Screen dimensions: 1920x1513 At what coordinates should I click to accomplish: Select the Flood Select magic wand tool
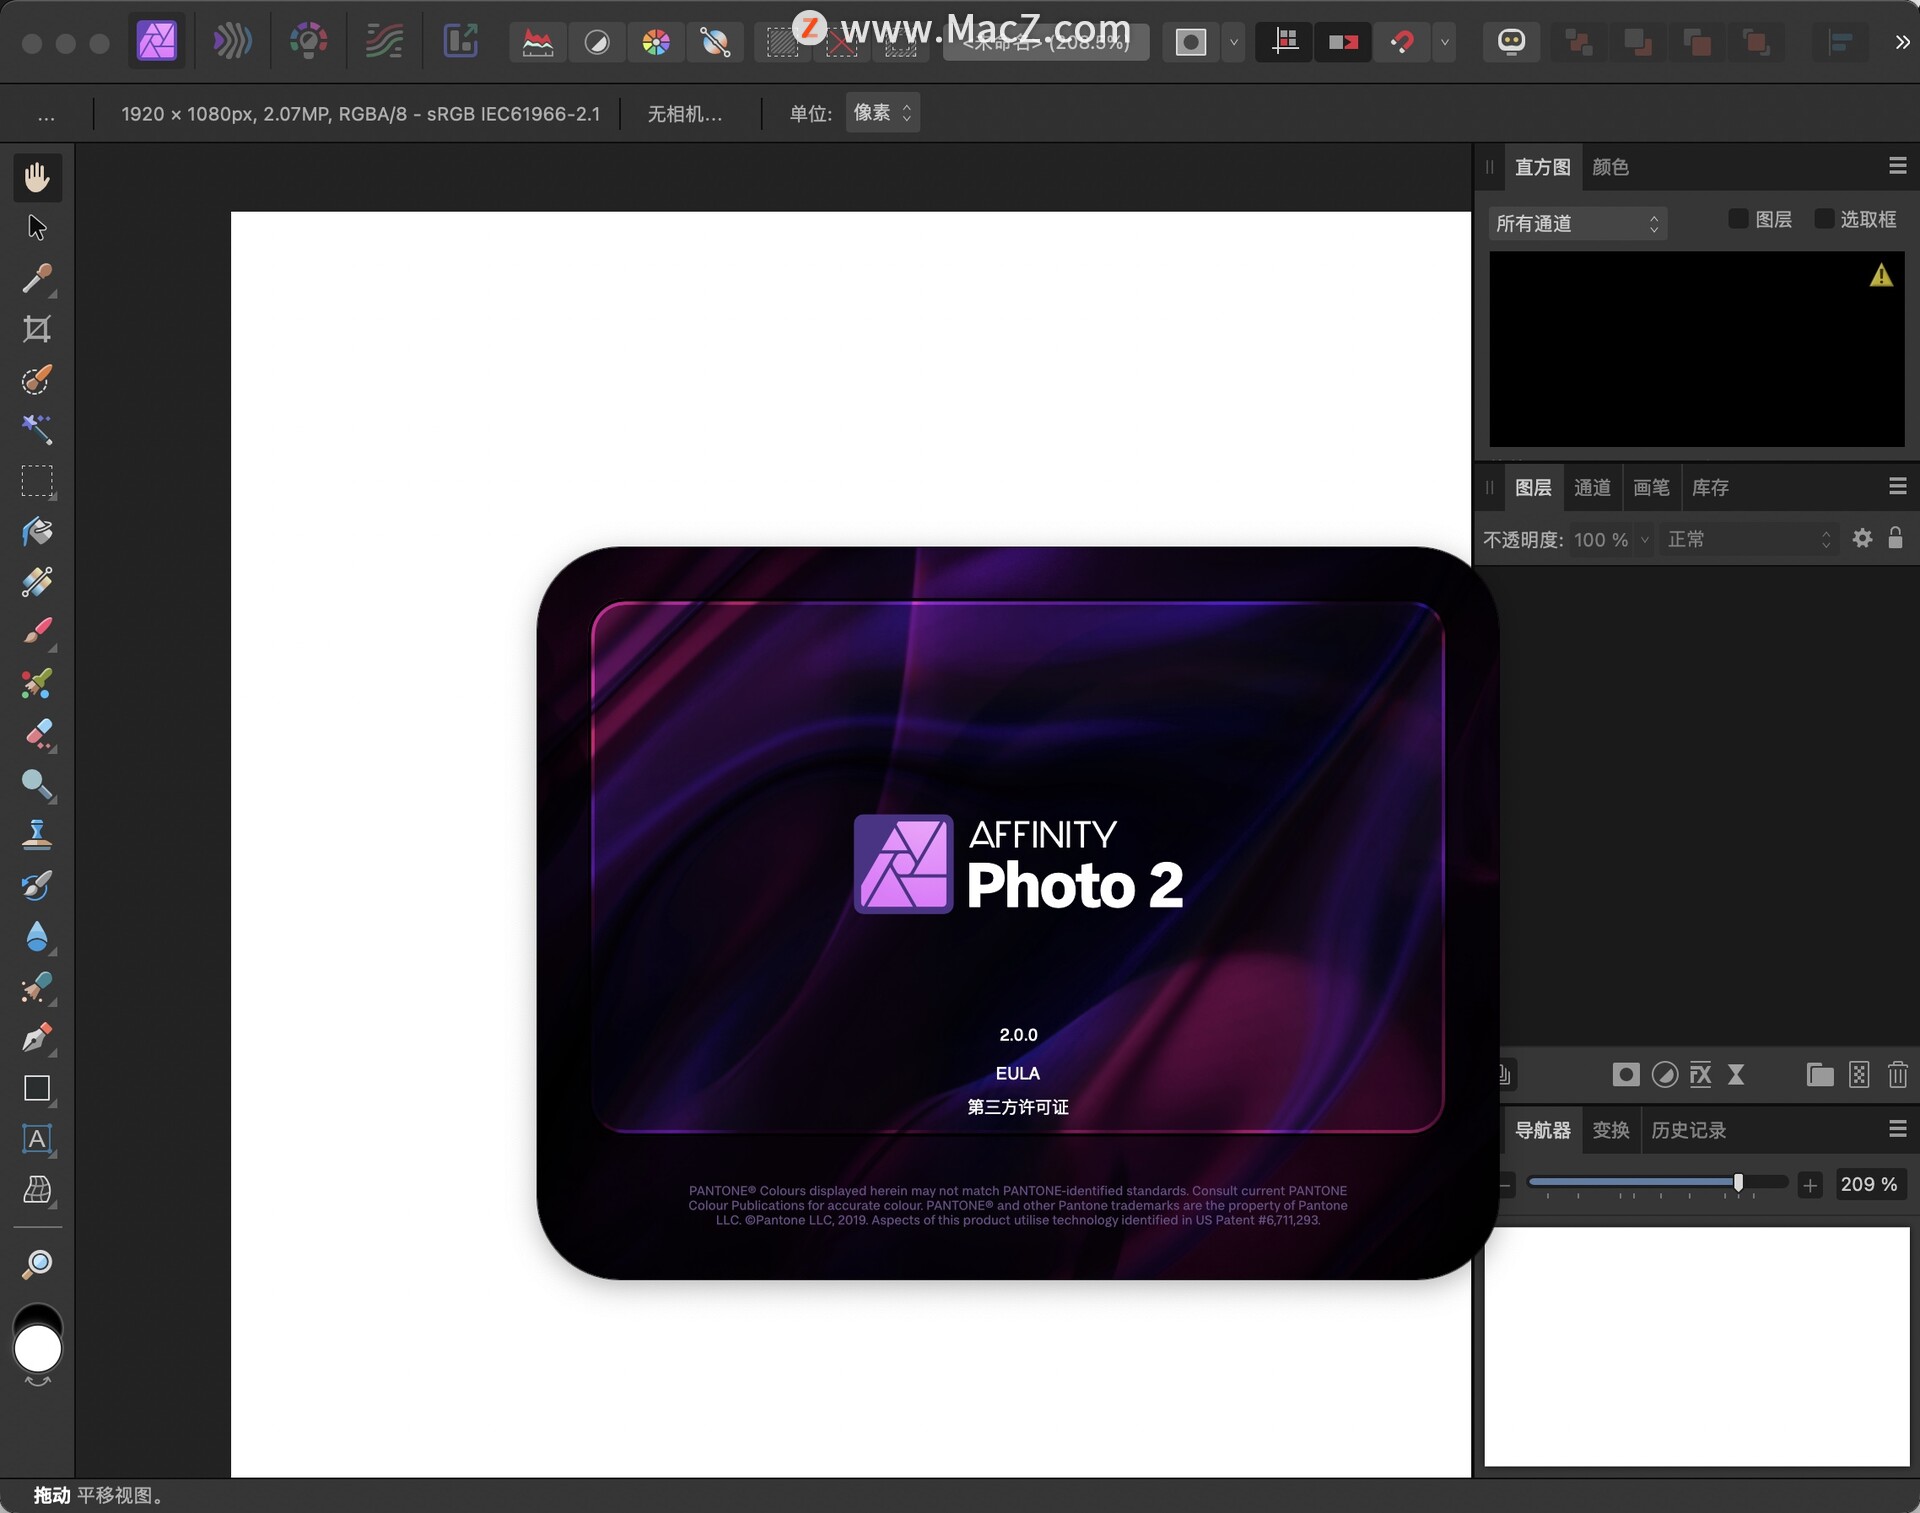37,430
